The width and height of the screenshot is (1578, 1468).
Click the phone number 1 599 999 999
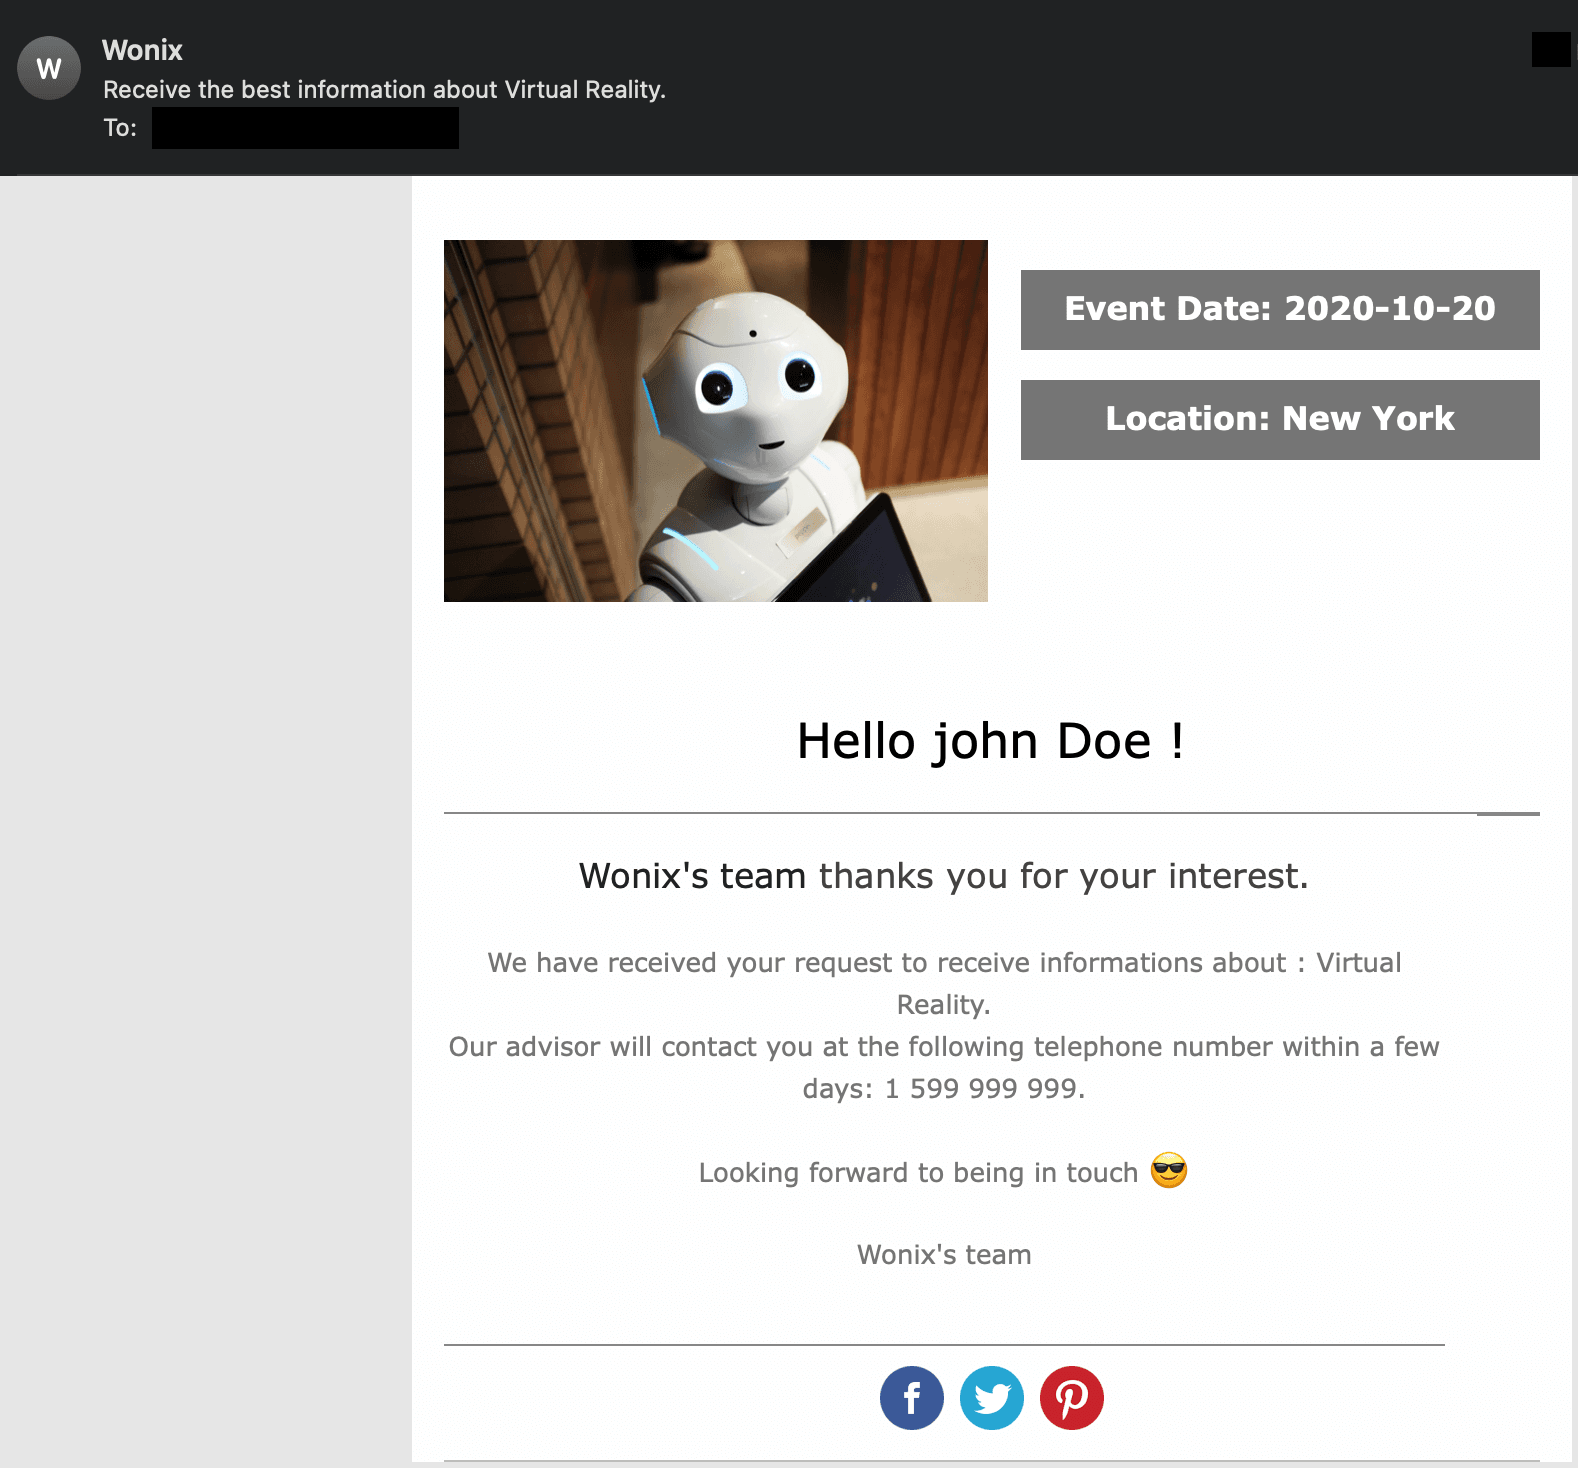click(x=981, y=1088)
